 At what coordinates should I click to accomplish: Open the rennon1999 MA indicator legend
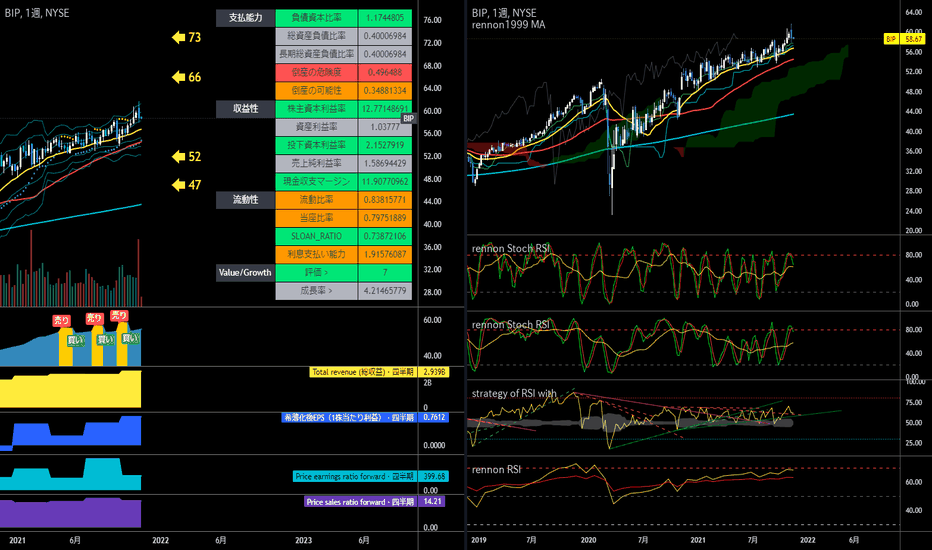tap(508, 24)
